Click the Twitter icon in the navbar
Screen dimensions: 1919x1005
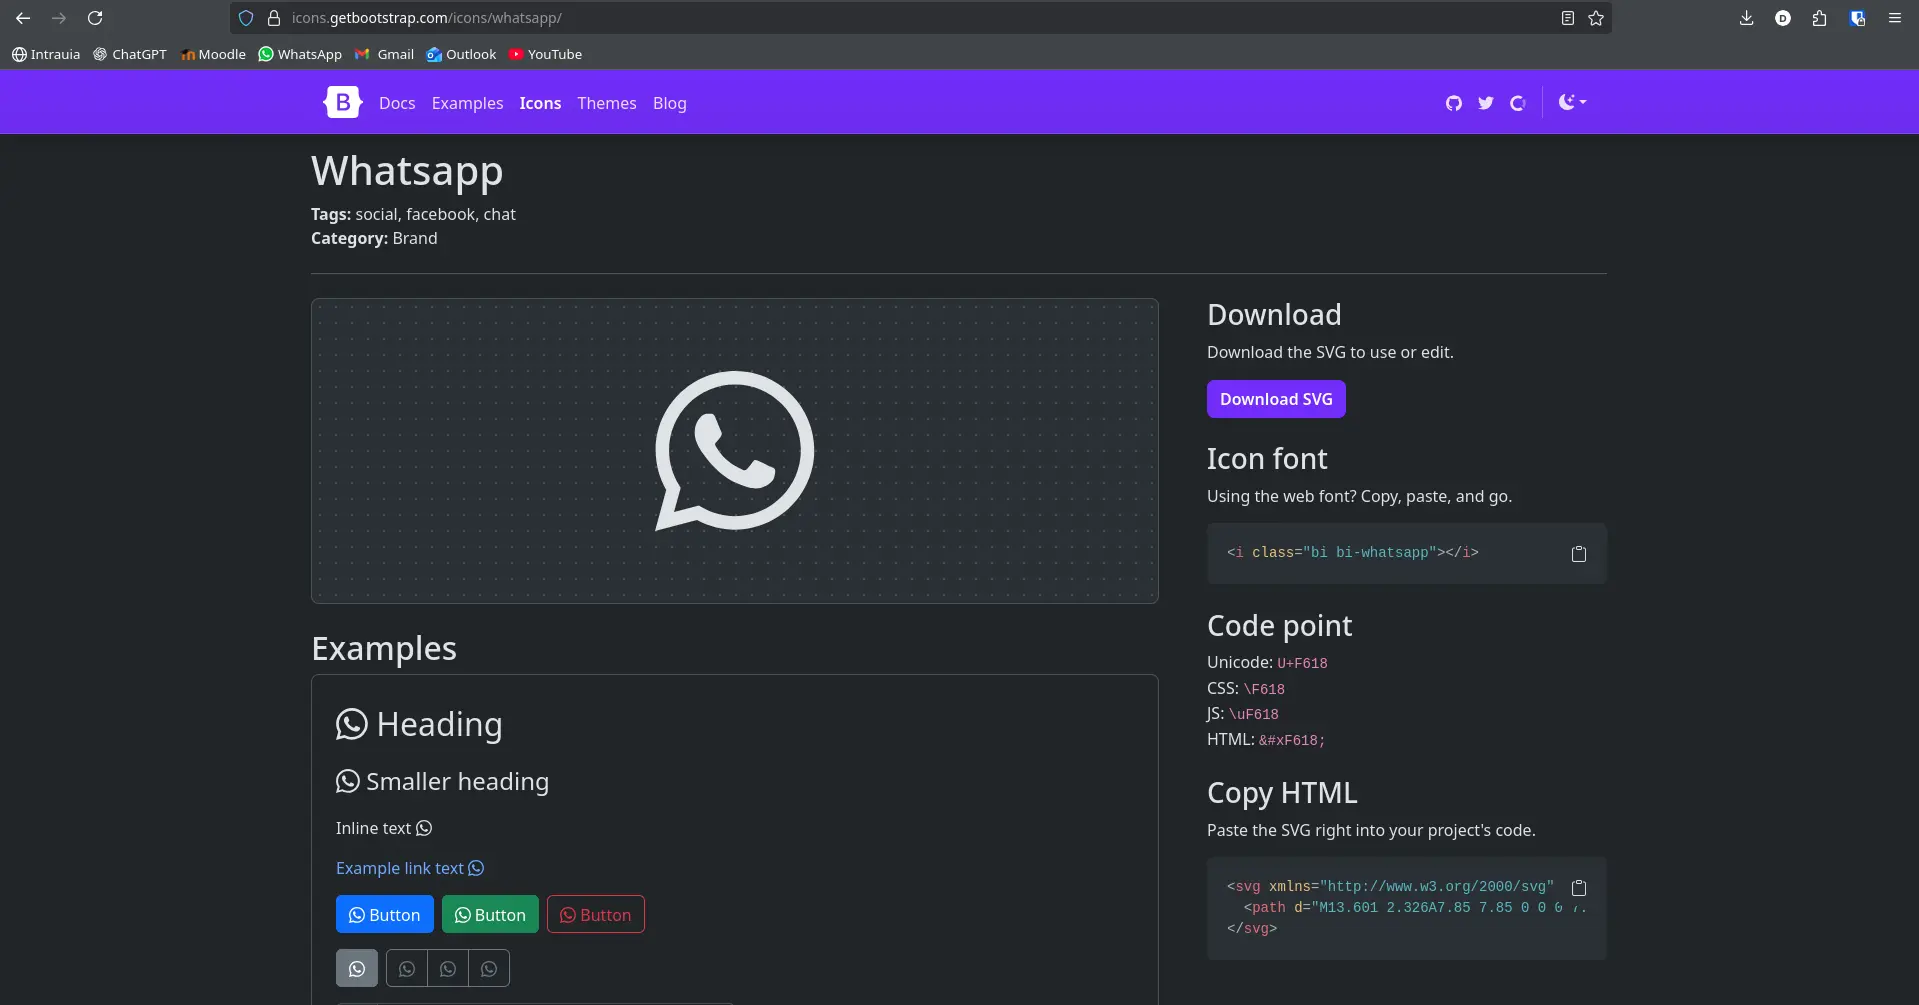click(x=1485, y=102)
